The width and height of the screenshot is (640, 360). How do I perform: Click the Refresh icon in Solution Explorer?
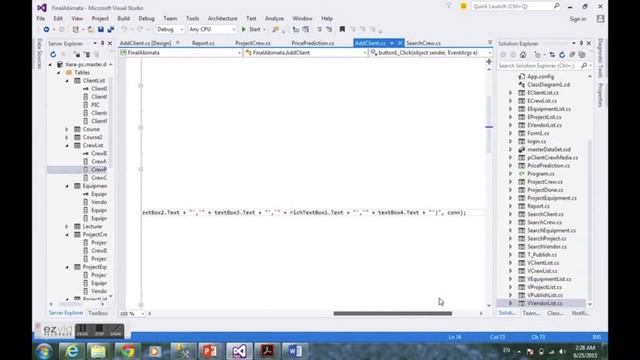coord(562,55)
